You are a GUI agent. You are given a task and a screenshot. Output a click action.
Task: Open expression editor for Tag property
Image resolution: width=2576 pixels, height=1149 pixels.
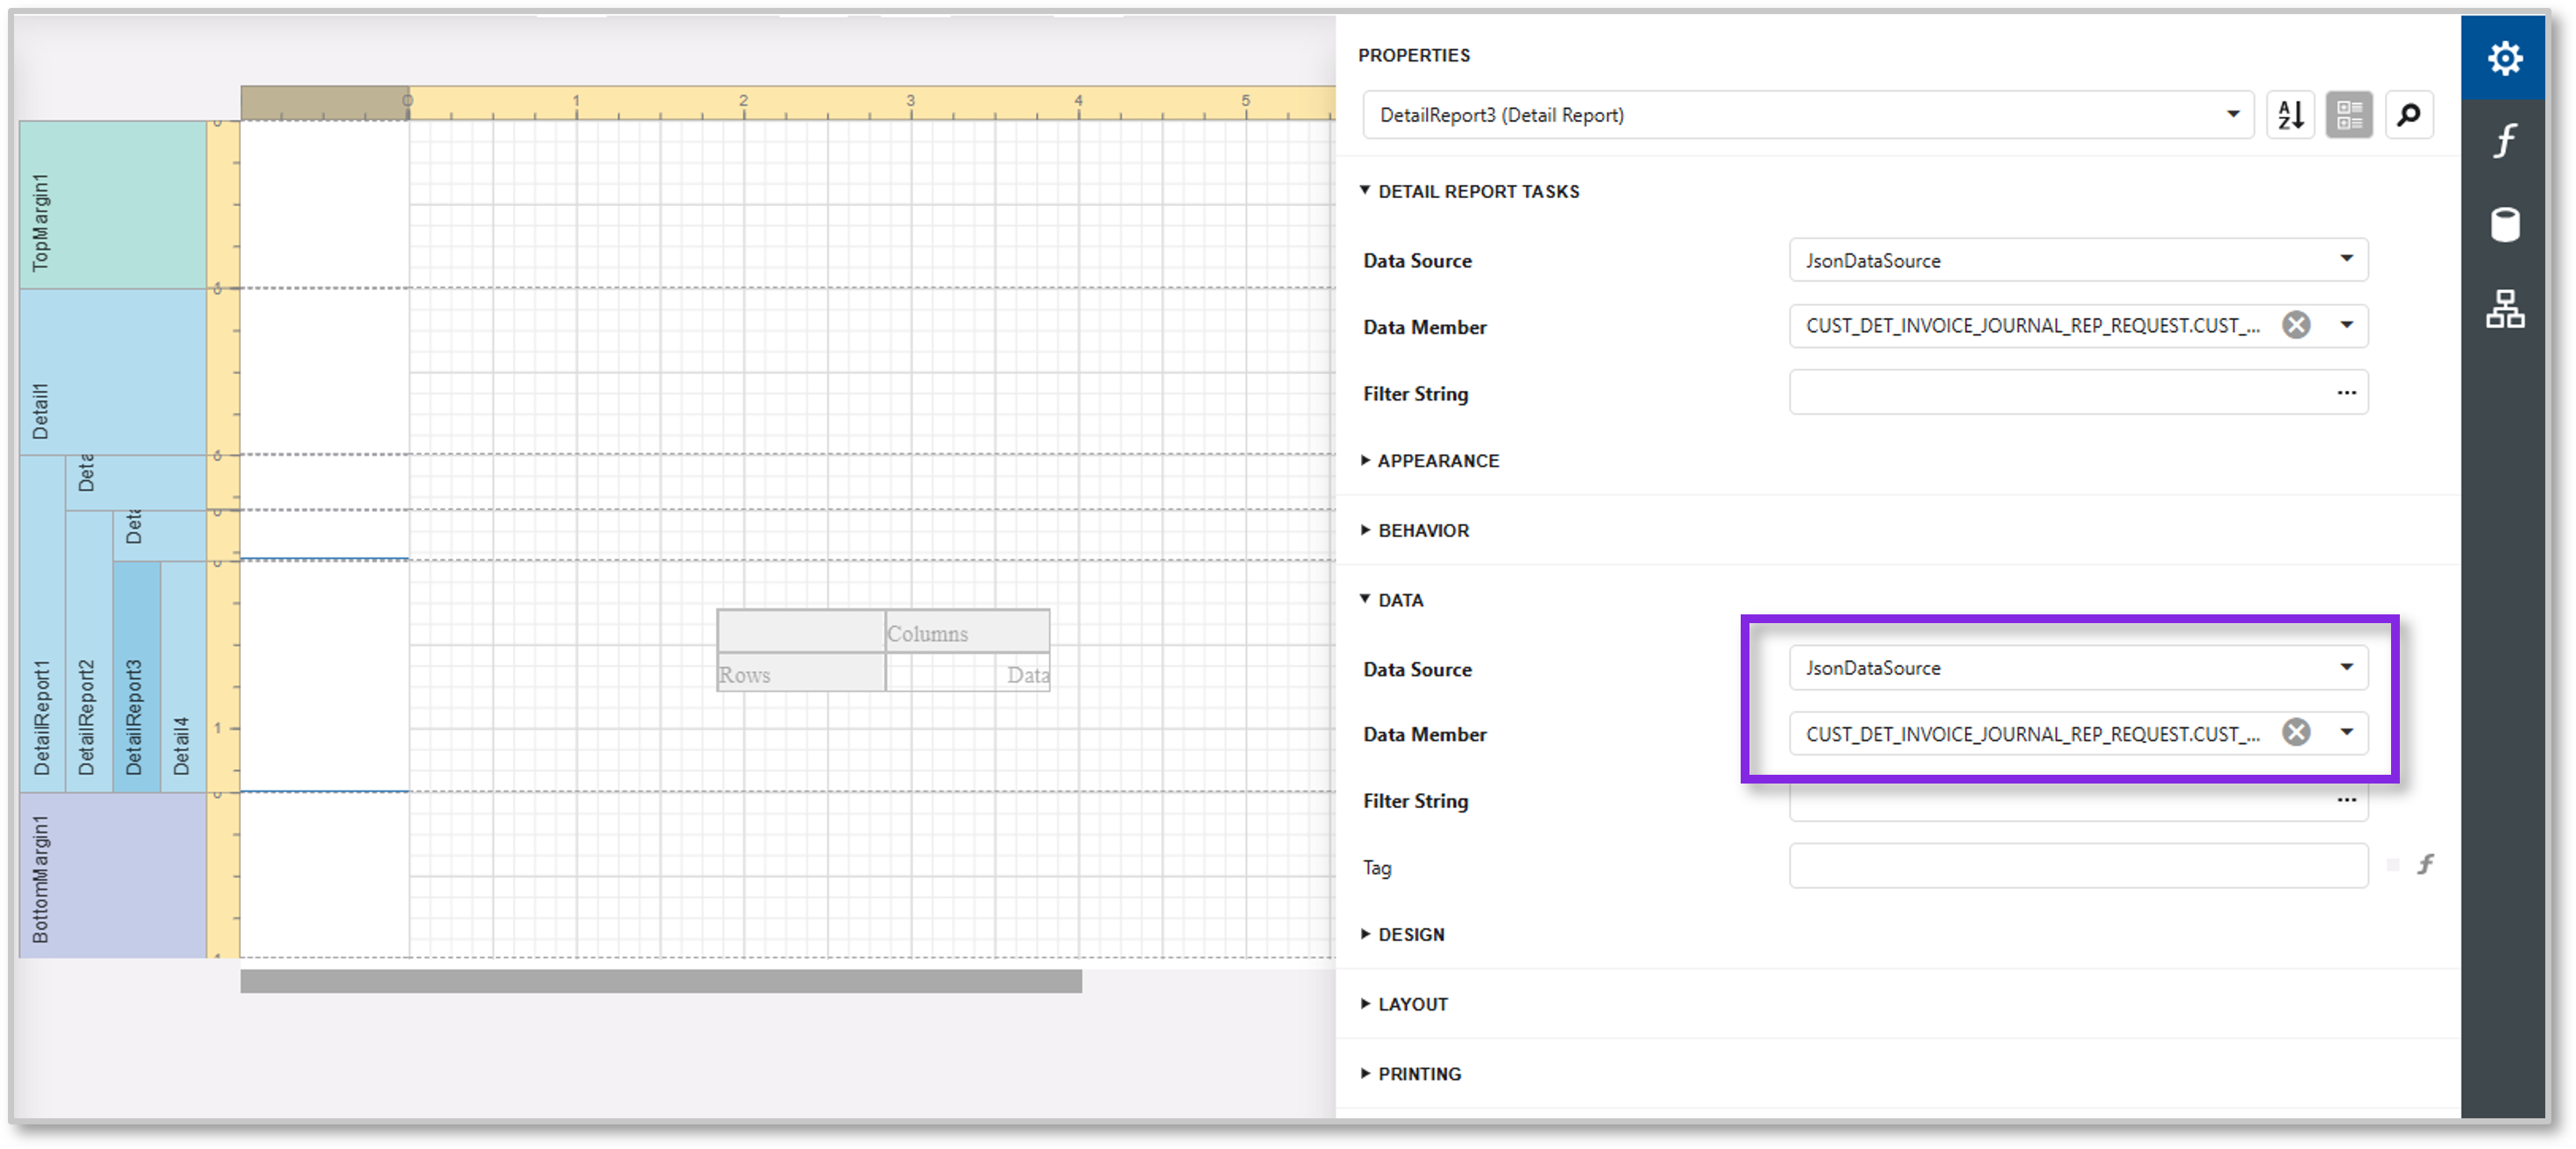tap(2425, 865)
